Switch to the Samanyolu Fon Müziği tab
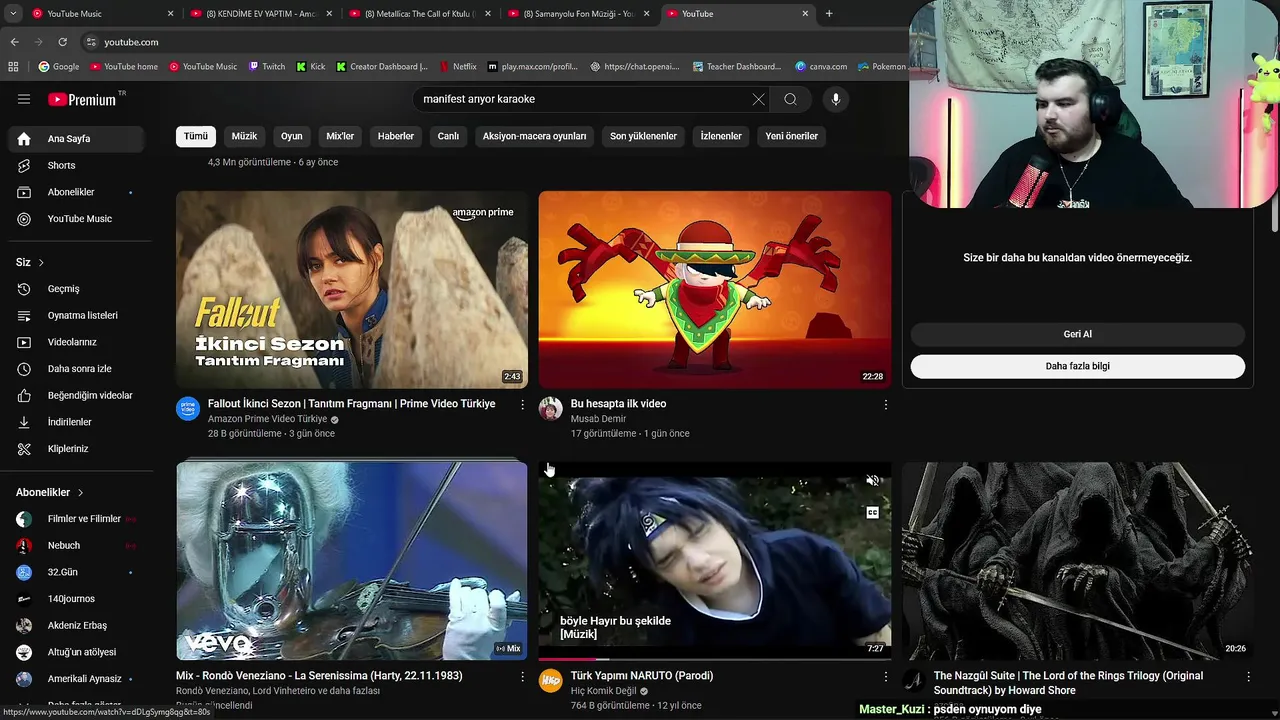Viewport: 1280px width, 720px height. click(579, 14)
